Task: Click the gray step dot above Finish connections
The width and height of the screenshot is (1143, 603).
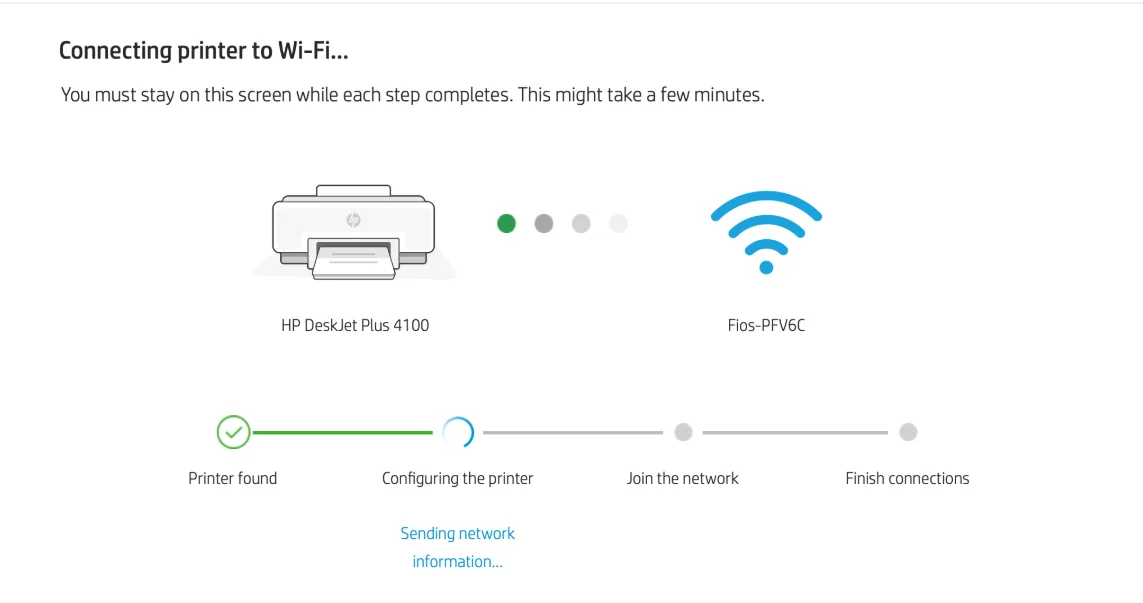Action: pos(908,432)
